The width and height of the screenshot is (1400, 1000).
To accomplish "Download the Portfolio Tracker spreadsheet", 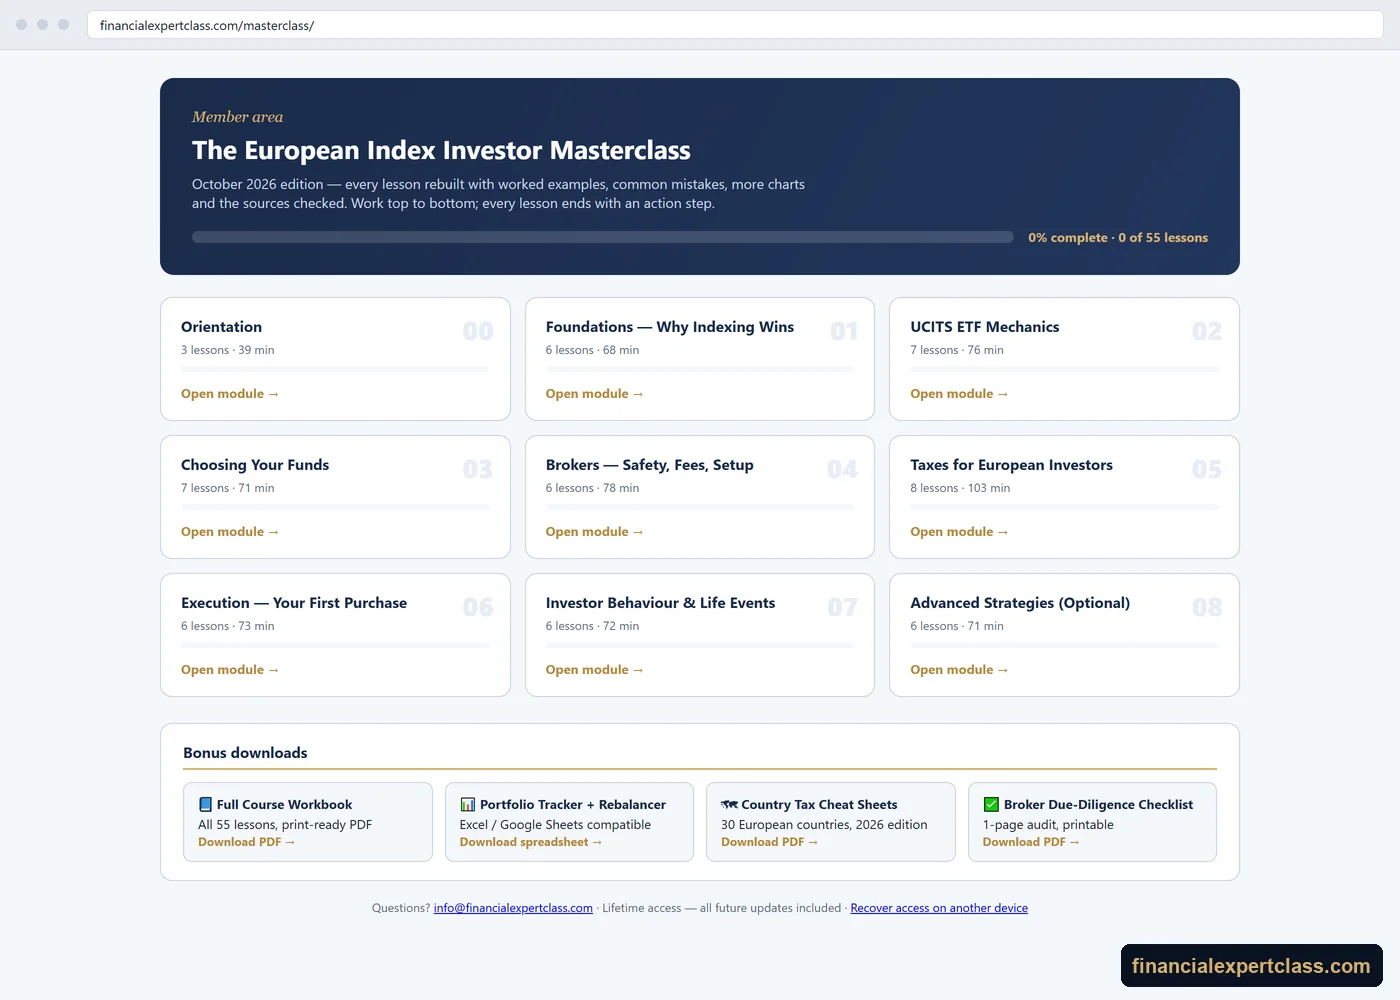I will pos(531,842).
